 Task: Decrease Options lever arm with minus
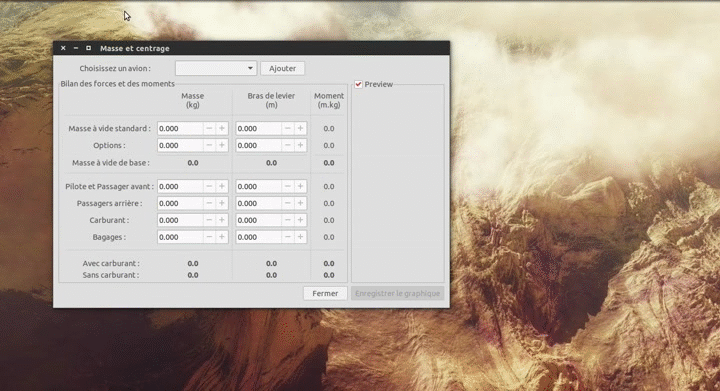click(288, 145)
